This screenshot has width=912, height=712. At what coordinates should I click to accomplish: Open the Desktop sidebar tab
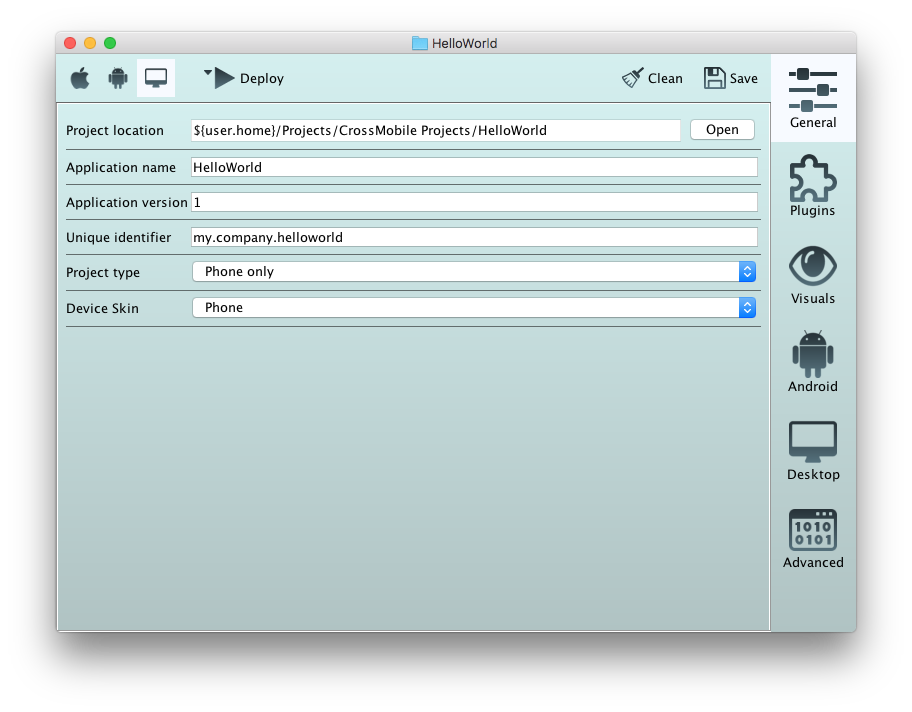click(813, 451)
